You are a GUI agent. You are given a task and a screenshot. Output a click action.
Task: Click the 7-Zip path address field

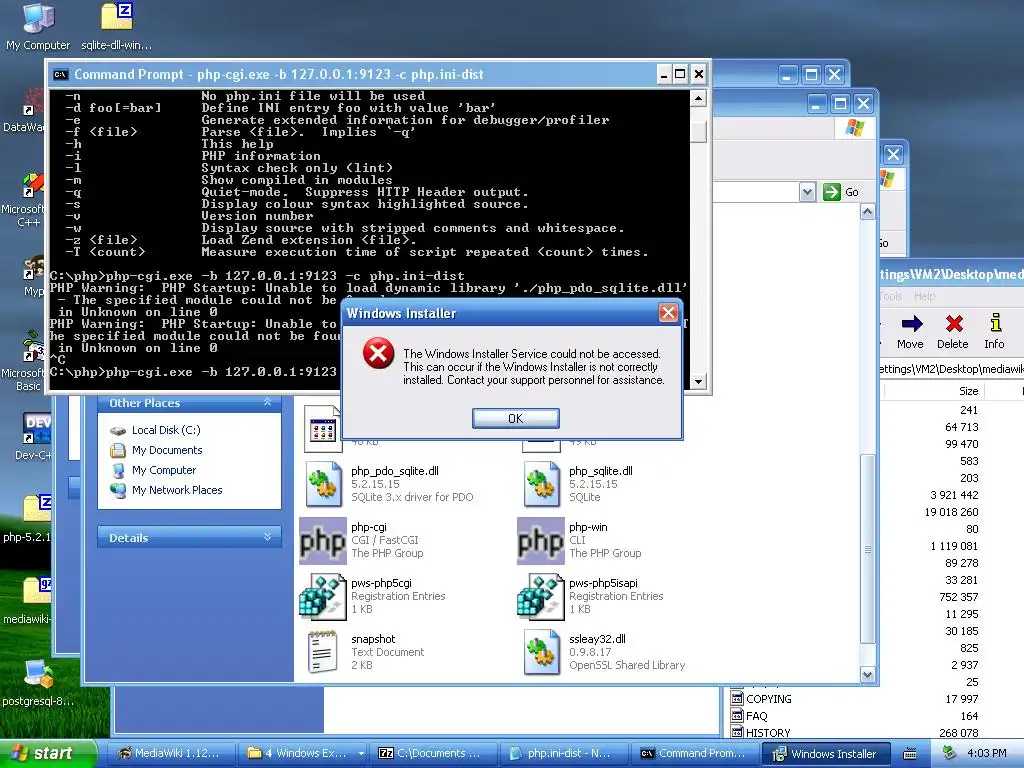(x=952, y=369)
